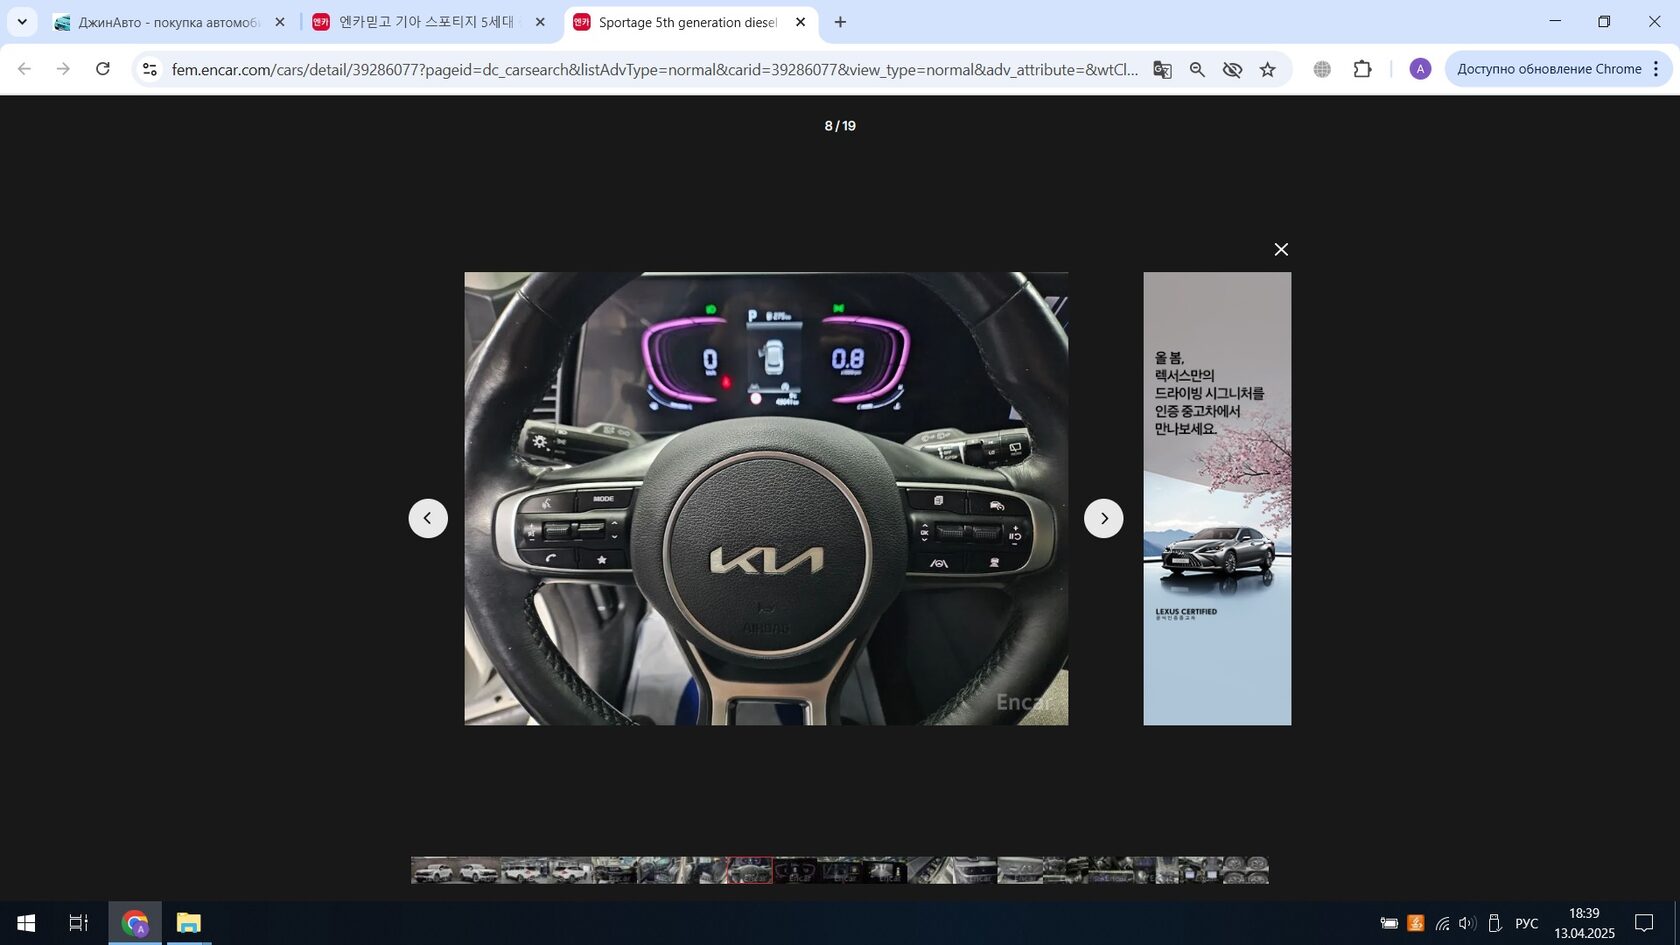Open the Windows Start menu
This screenshot has height=945, width=1680.
pyautogui.click(x=27, y=923)
